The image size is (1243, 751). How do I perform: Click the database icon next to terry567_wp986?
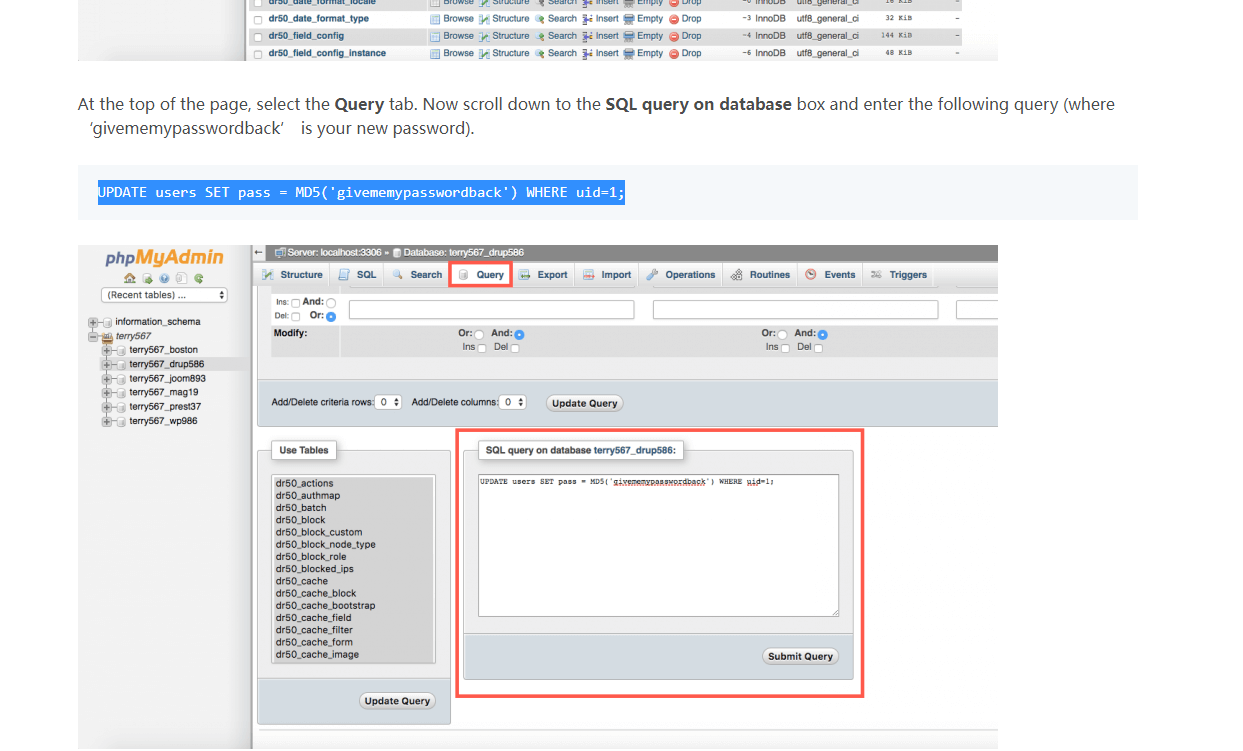coord(120,421)
